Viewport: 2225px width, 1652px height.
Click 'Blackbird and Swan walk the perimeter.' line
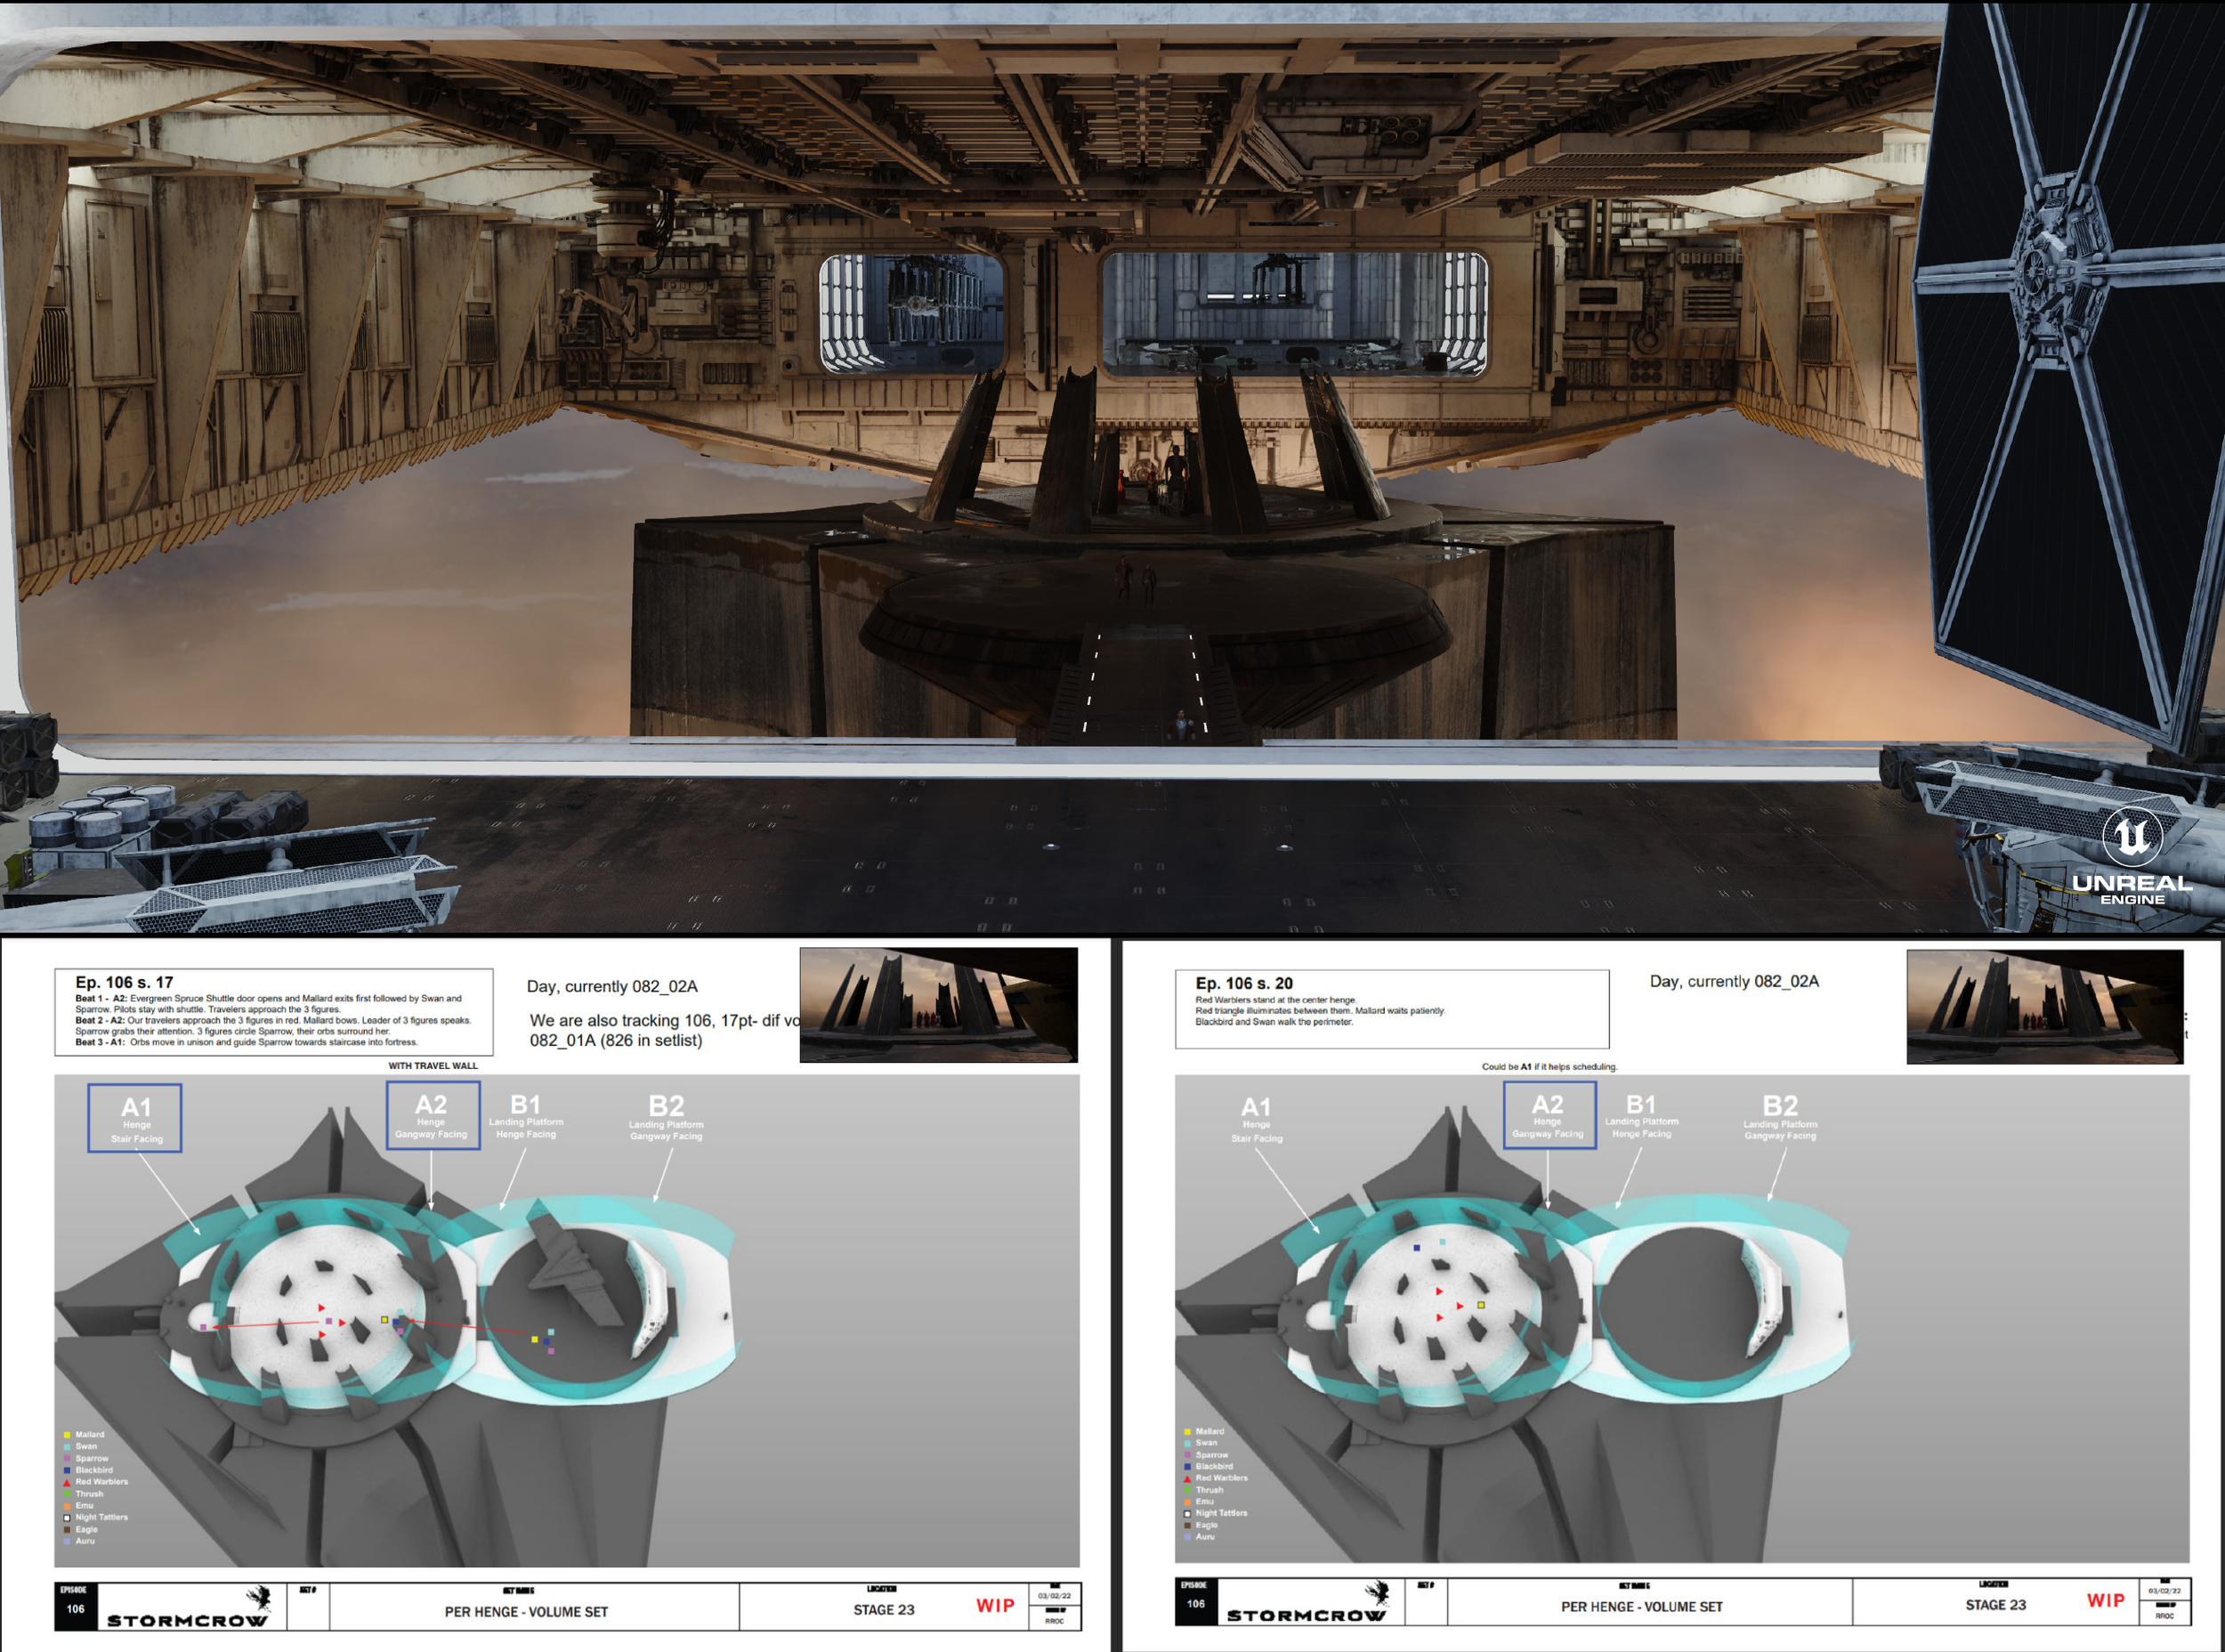click(1274, 1022)
